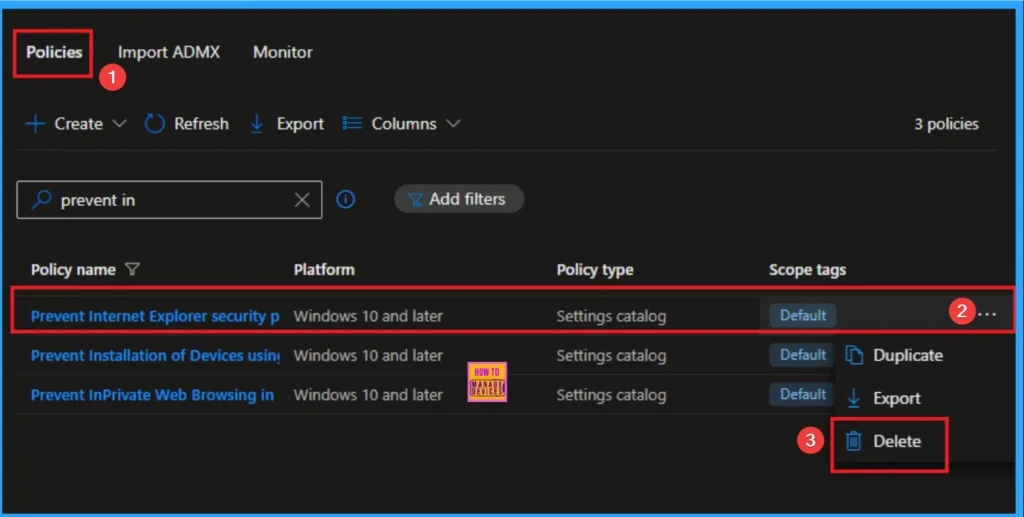The width and height of the screenshot is (1024, 517).
Task: Click the context menu Export arrow icon
Action: pyautogui.click(x=853, y=398)
